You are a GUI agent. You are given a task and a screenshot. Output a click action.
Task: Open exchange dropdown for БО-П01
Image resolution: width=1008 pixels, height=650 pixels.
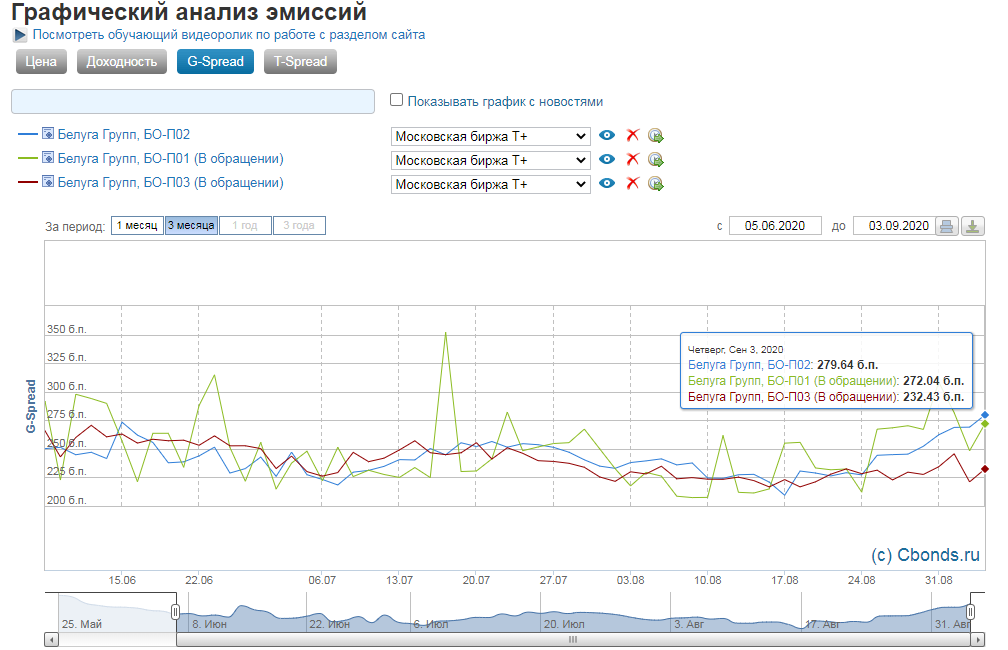490,160
